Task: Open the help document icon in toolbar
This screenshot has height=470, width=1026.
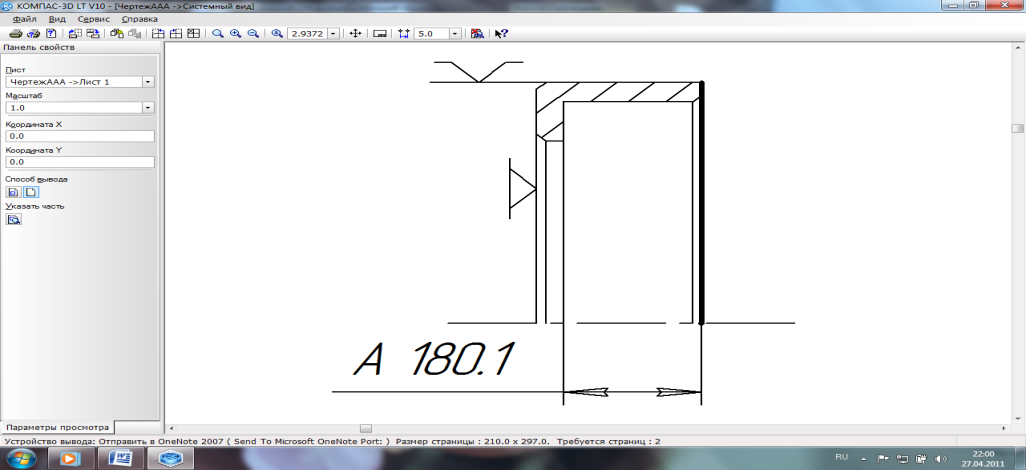Action: (50, 33)
